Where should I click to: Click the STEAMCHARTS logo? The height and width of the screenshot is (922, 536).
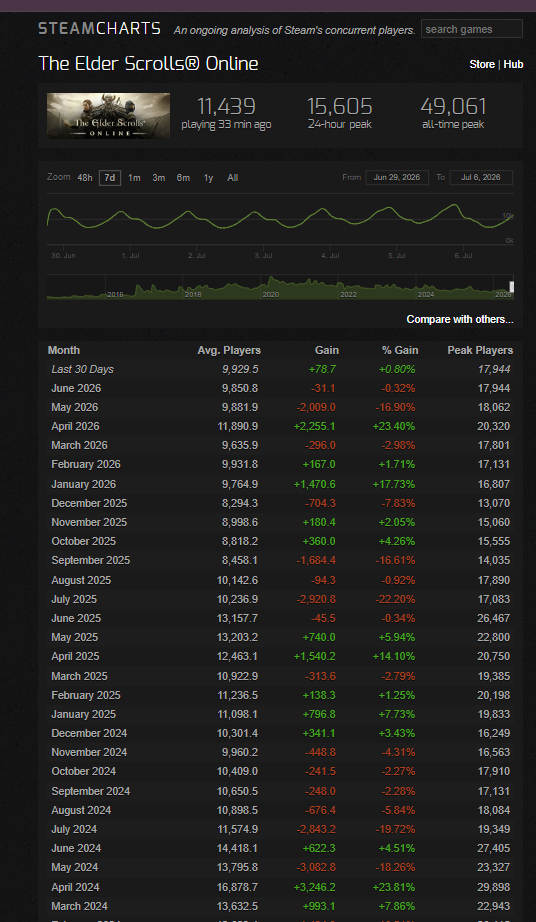pos(99,28)
